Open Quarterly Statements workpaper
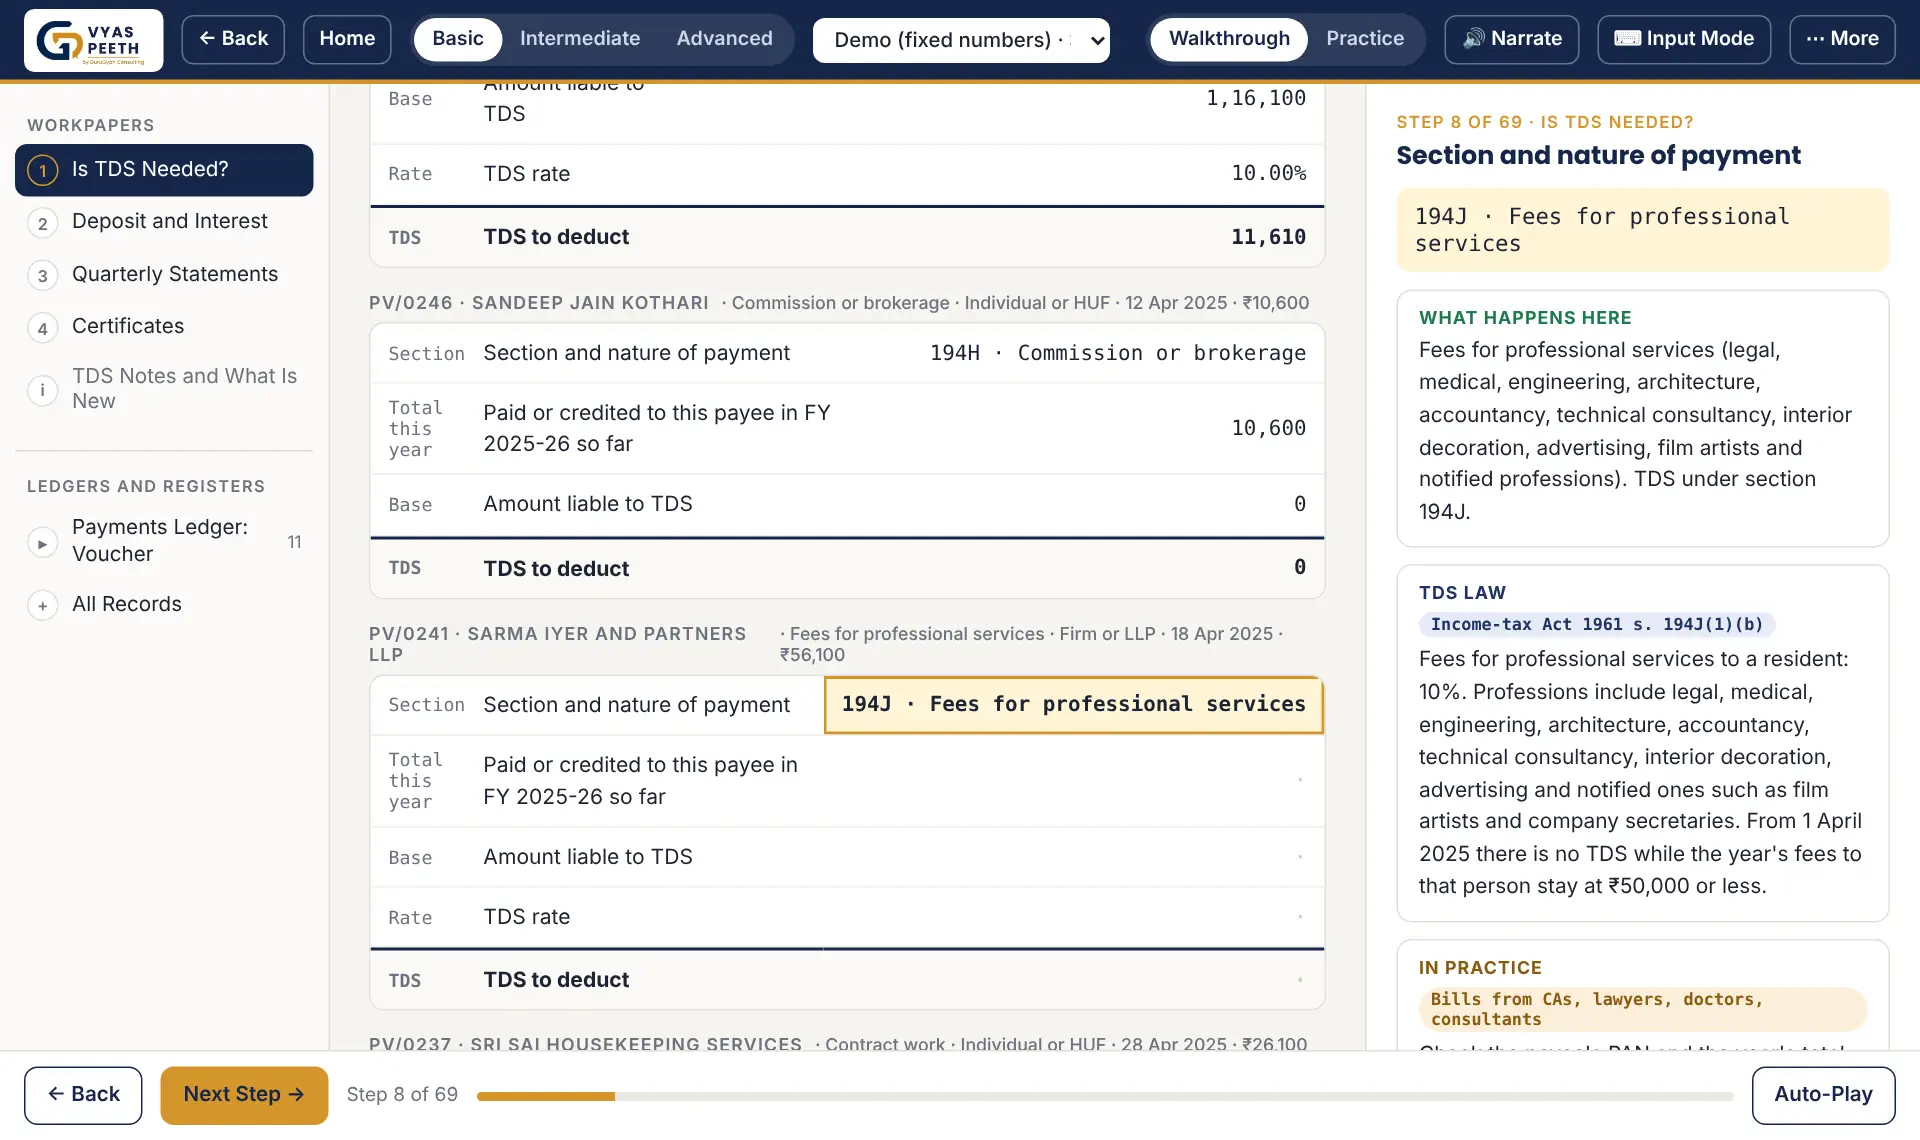 point(164,275)
